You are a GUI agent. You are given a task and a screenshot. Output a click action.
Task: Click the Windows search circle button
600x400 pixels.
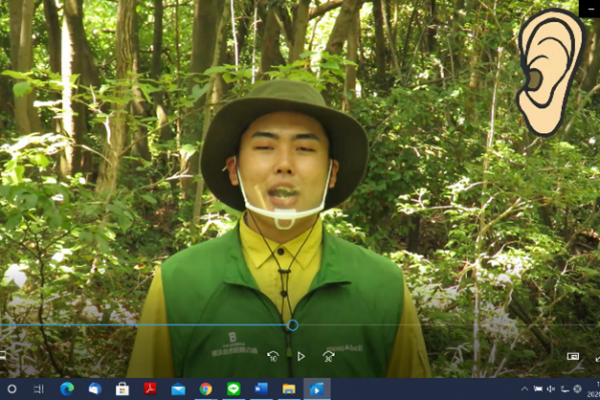(12, 388)
